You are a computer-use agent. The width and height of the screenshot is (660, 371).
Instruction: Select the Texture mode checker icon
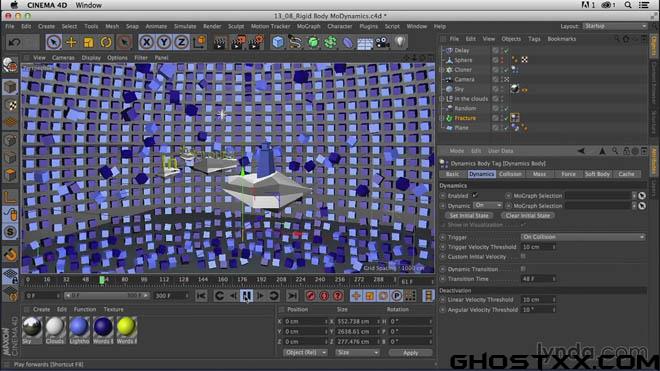11,105
